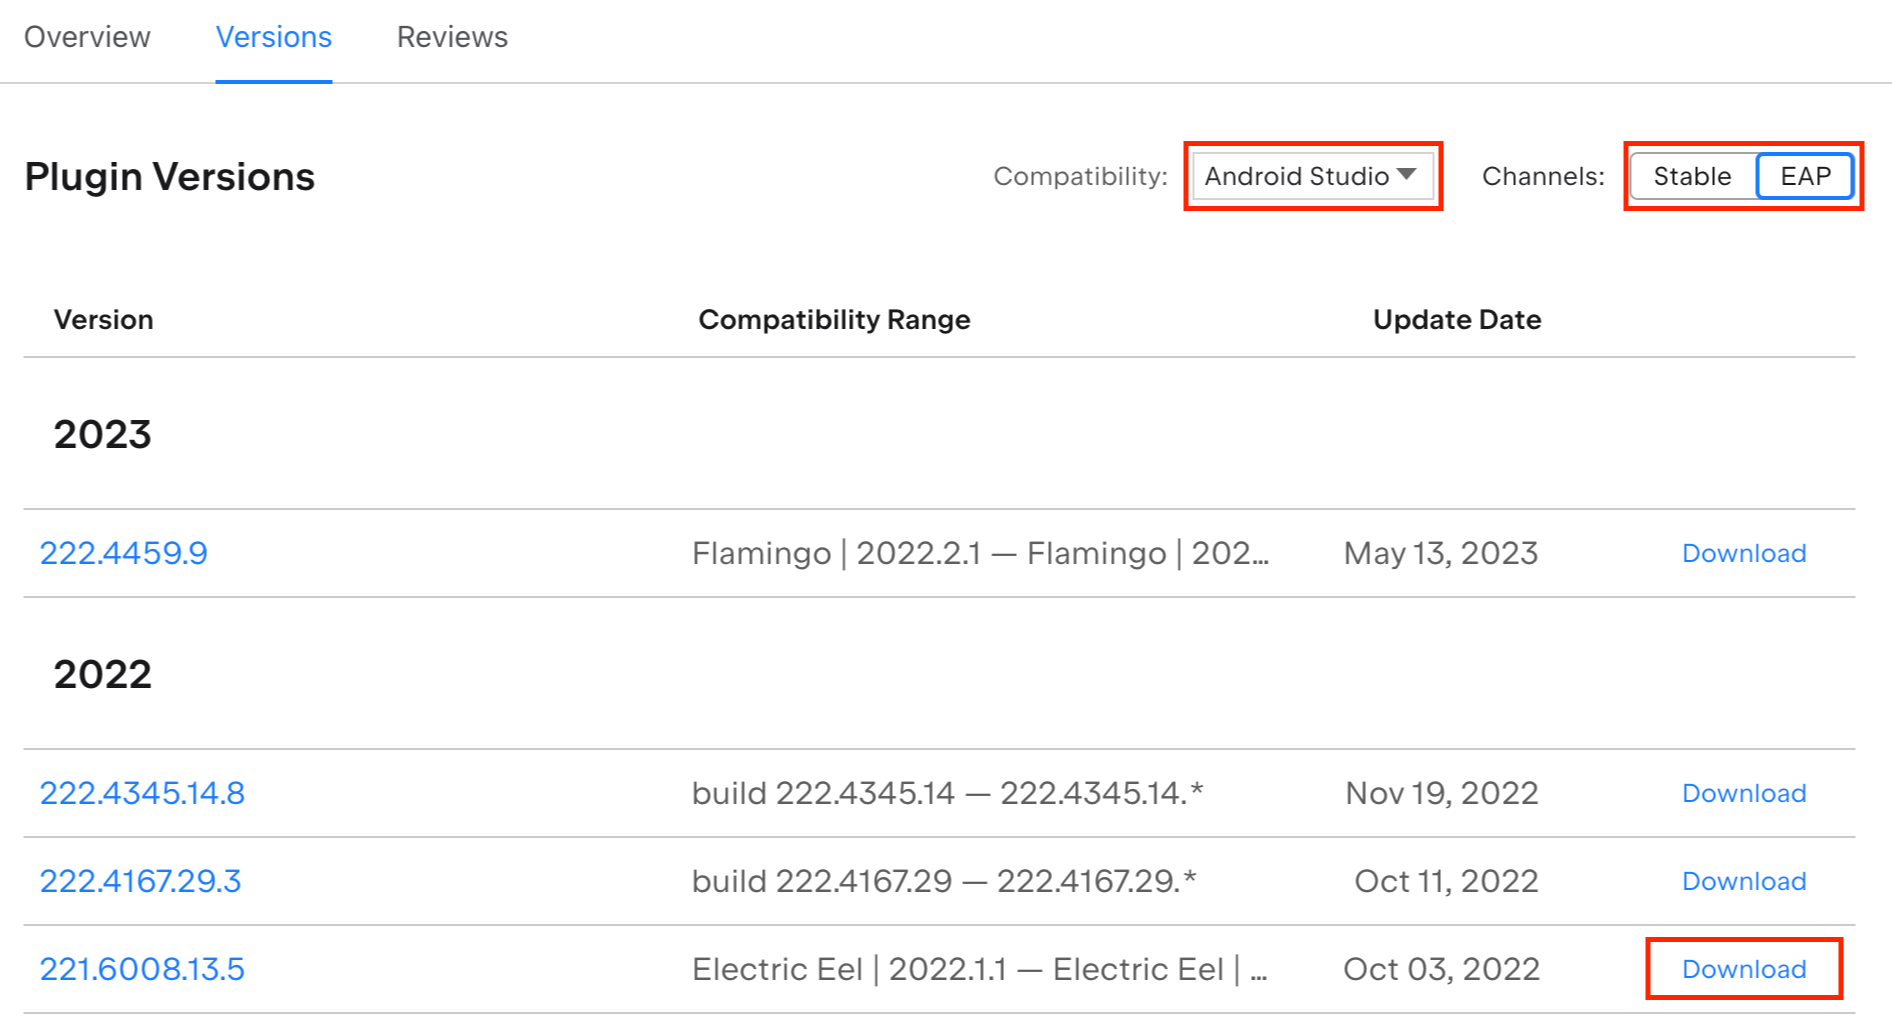The width and height of the screenshot is (1892, 1019).
Task: Download the Nov 19, 2022 version
Action: coord(1744,793)
